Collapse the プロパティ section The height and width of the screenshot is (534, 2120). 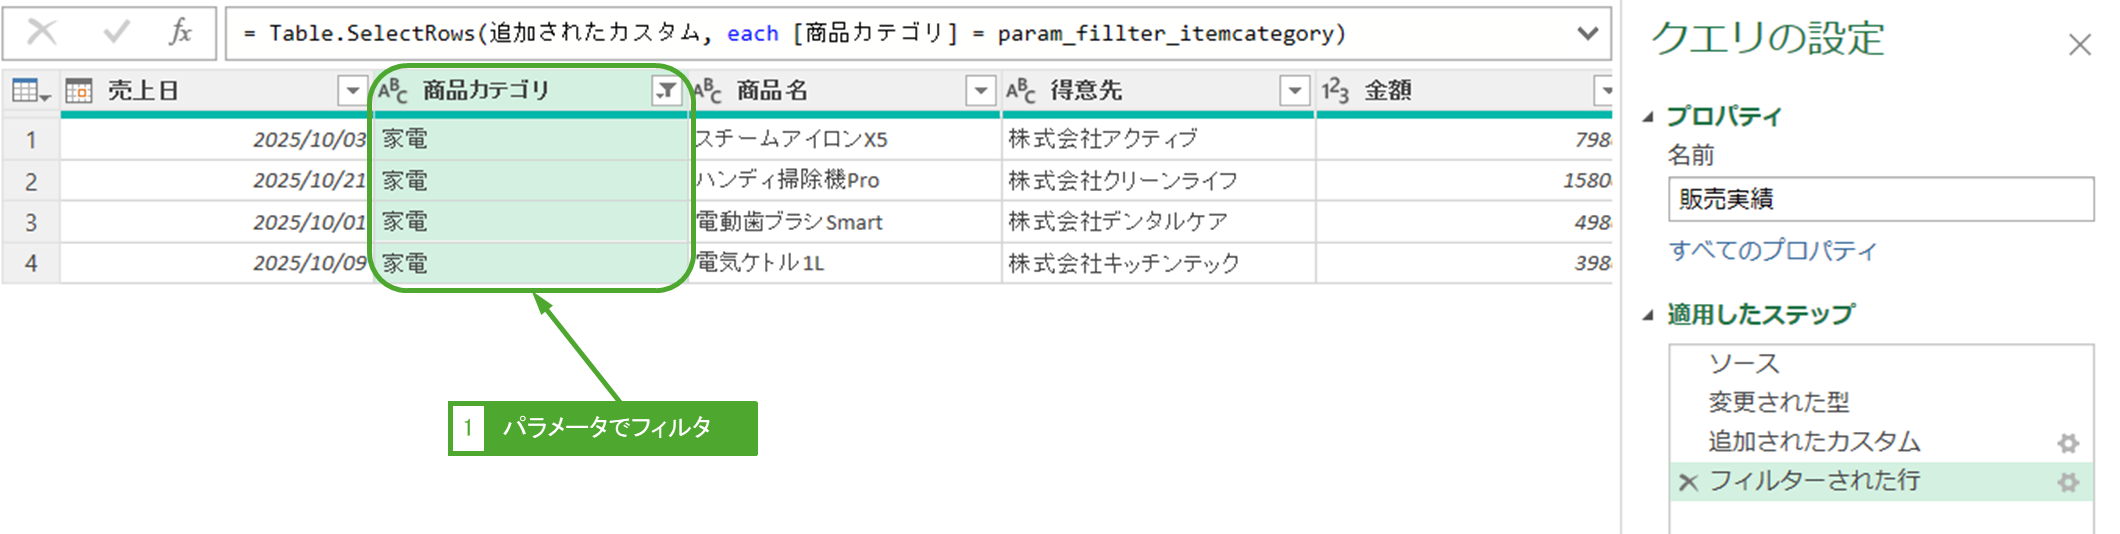pyautogui.click(x=1648, y=117)
